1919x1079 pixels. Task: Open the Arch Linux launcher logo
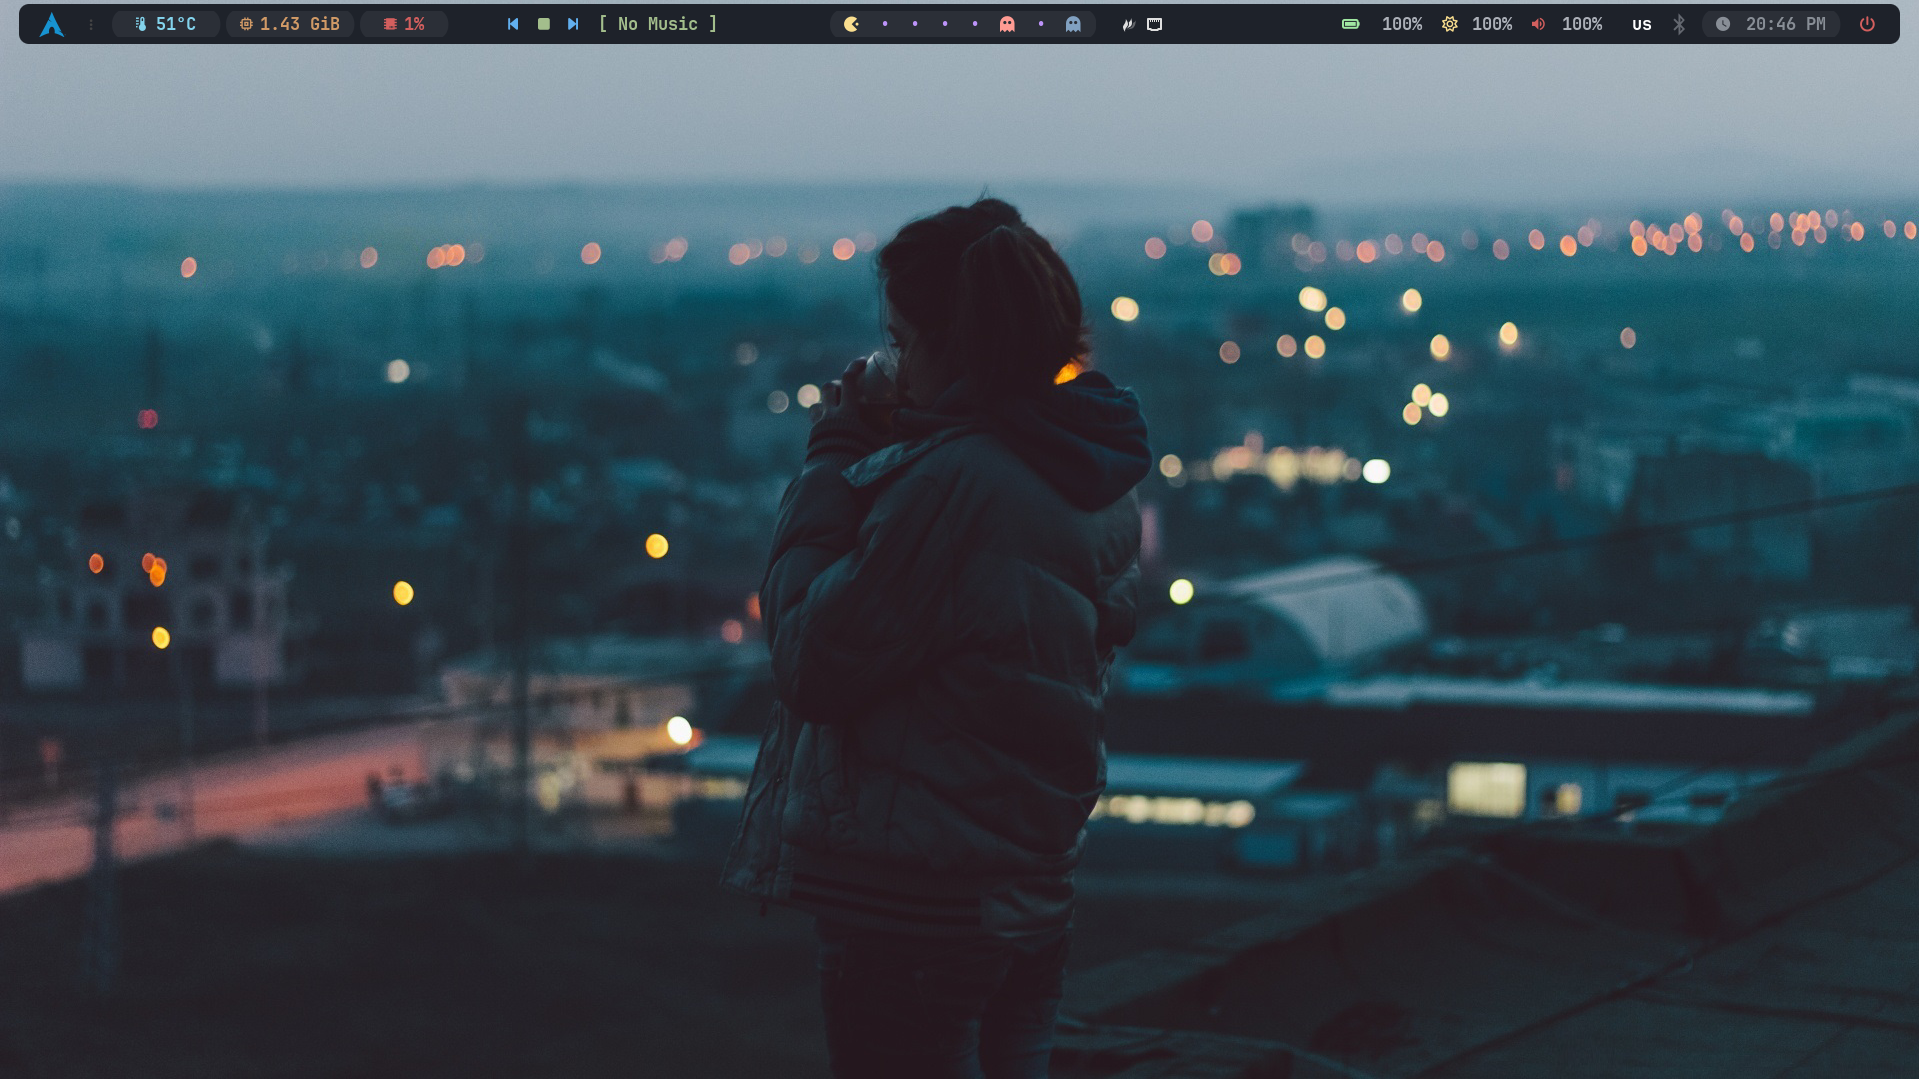pyautogui.click(x=52, y=24)
